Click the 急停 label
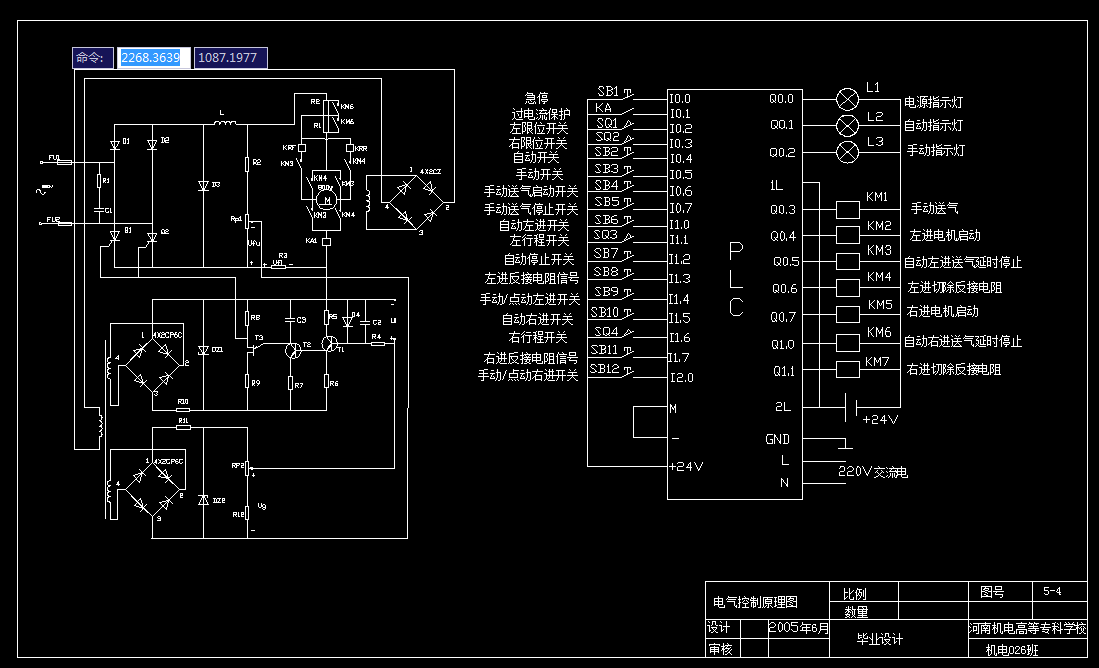Image resolution: width=1099 pixels, height=668 pixels. [x=536, y=98]
